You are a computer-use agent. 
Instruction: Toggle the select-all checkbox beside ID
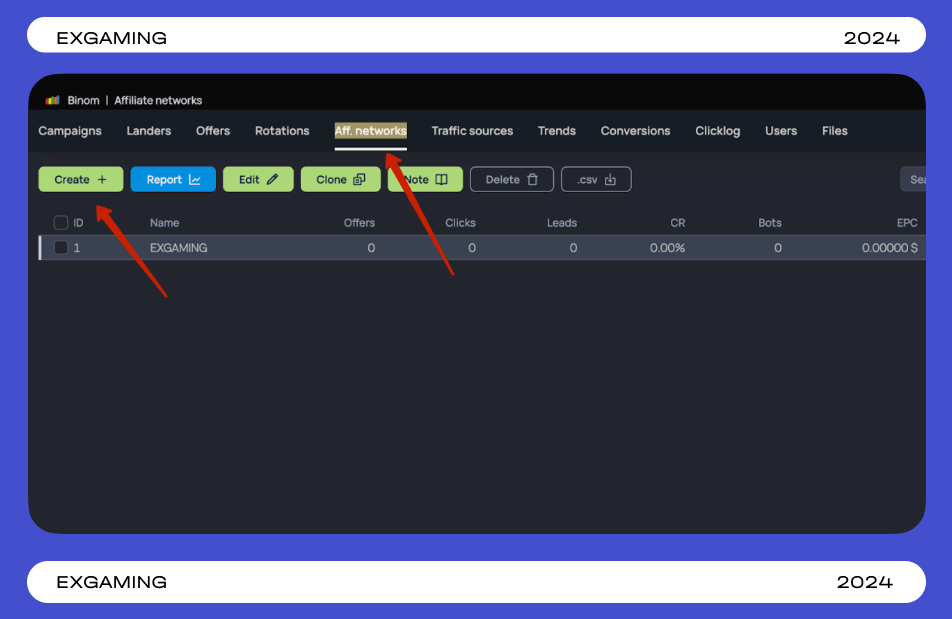point(61,223)
